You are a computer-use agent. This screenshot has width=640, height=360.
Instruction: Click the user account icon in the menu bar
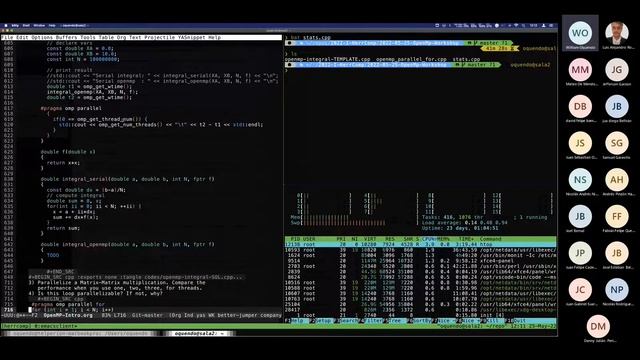point(543,25)
